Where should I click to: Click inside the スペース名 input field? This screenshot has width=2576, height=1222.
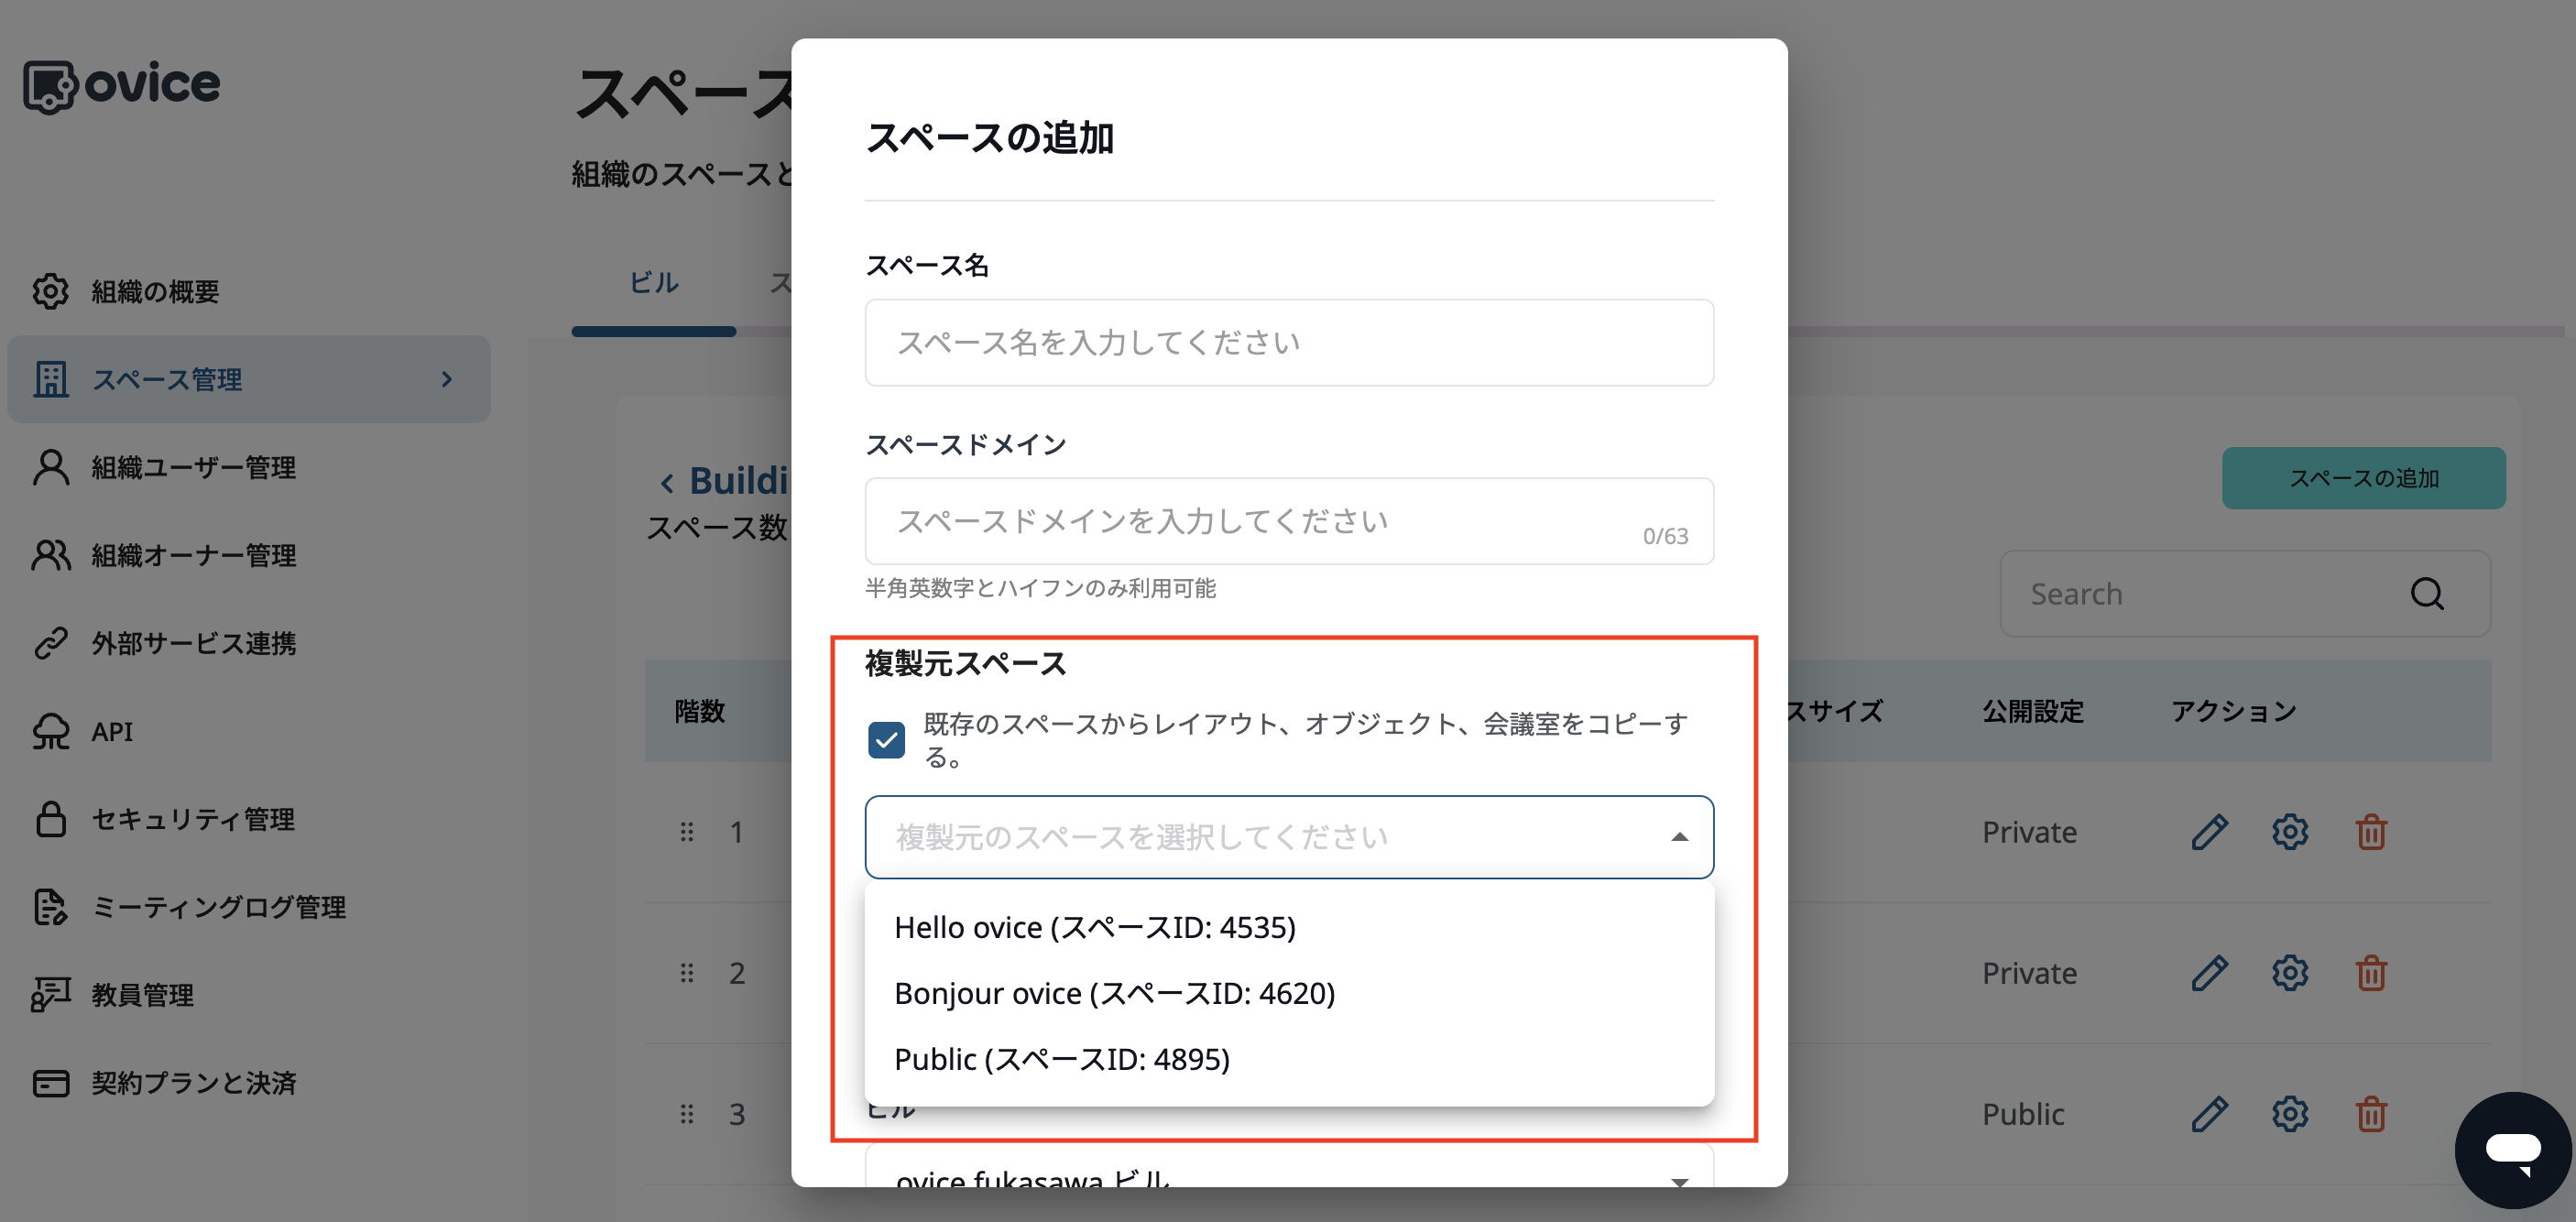1288,342
